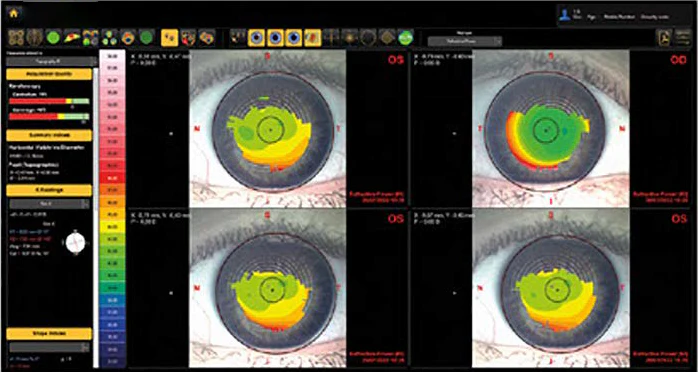Click the OS label of the bottom-right map

click(679, 218)
